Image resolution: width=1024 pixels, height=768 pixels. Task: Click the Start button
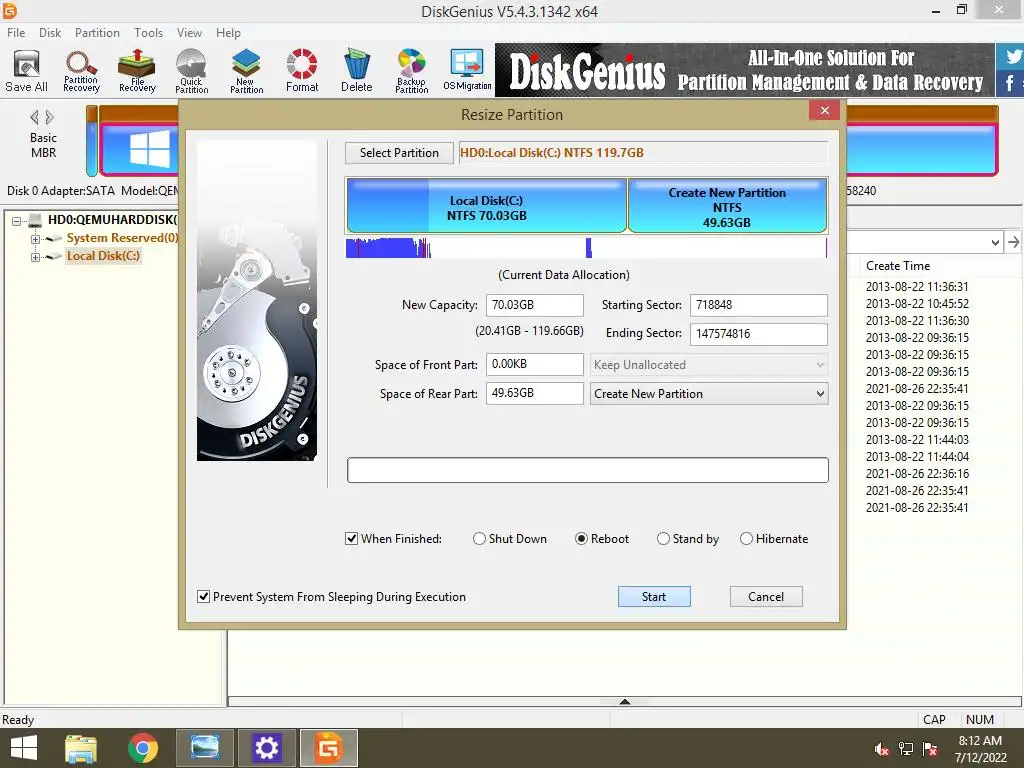pos(654,596)
